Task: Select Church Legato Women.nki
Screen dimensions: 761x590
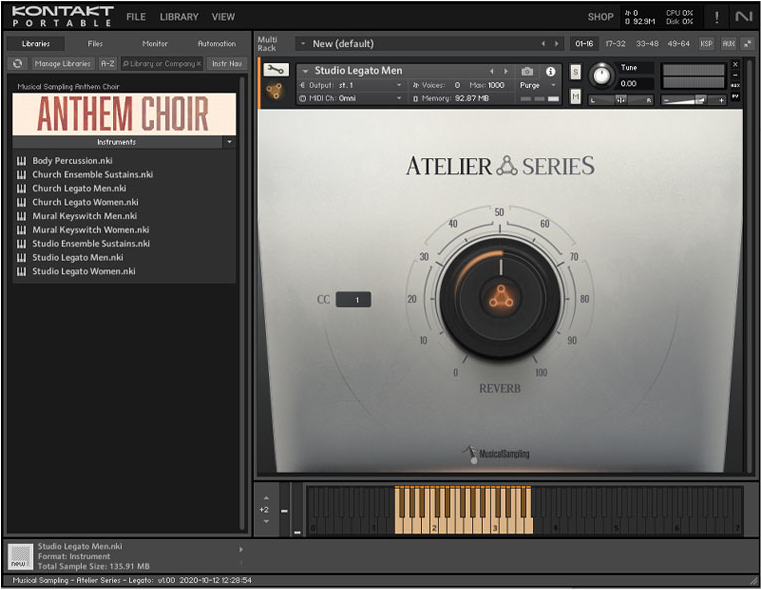Action: [x=85, y=202]
